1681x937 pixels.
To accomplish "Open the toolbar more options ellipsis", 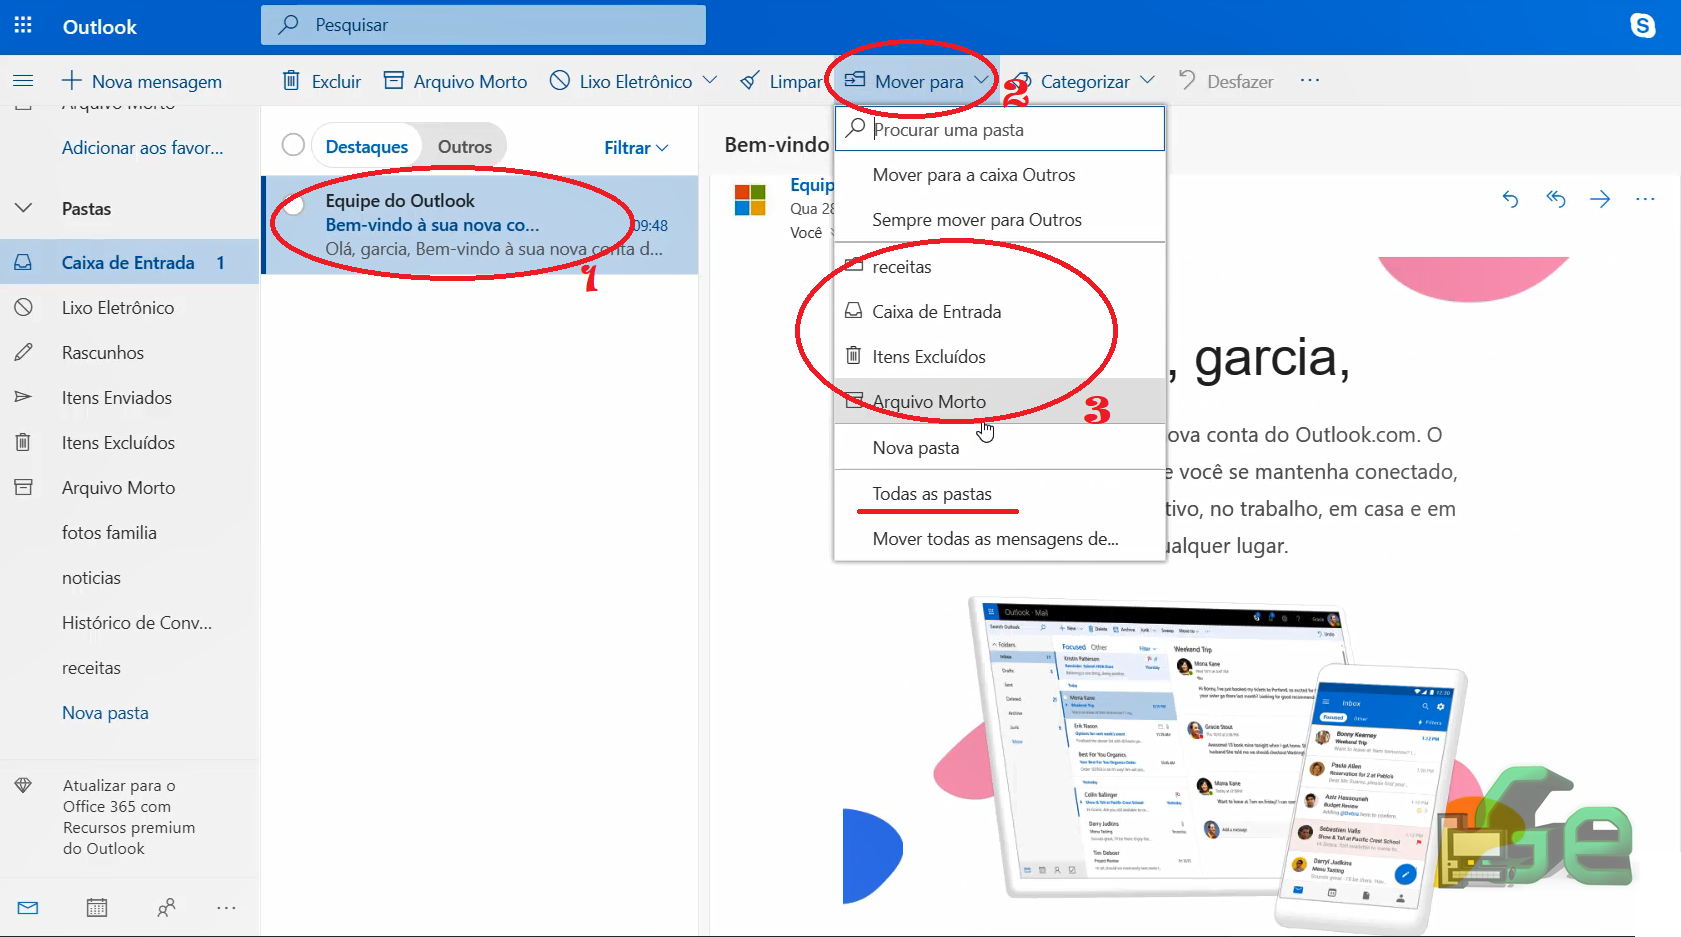I will coord(1310,80).
